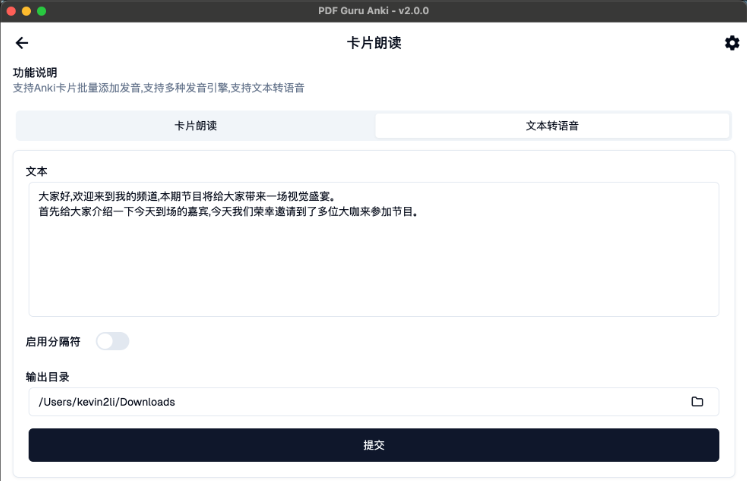Click the 功能说明 section heading
This screenshot has height=481, width=747.
(x=35, y=73)
